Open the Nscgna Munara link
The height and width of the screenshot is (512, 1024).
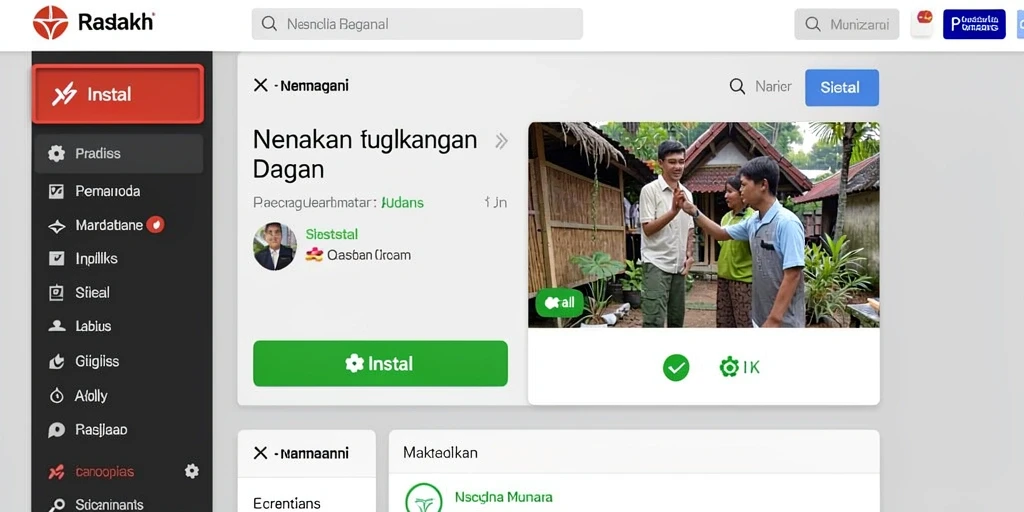tap(504, 498)
